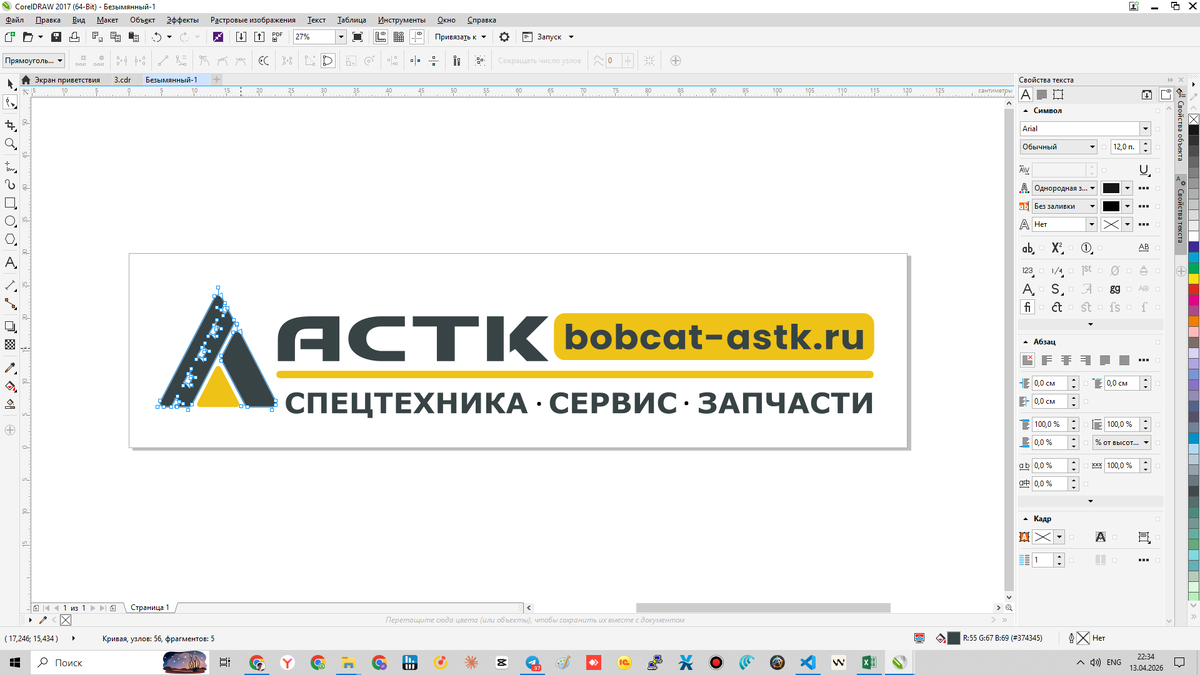The width and height of the screenshot is (1200, 675).
Task: Click more options dots in Кадр columns row
Action: pos(1144,561)
